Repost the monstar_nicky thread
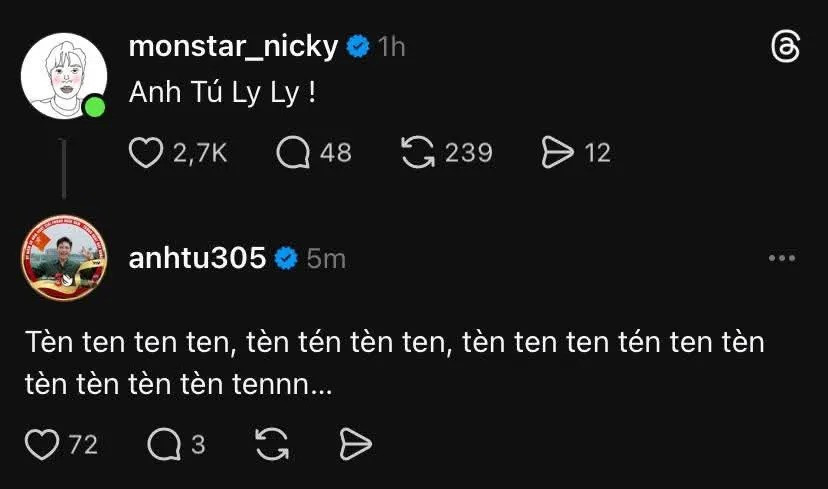Viewport: 828px width, 489px height. [x=416, y=152]
